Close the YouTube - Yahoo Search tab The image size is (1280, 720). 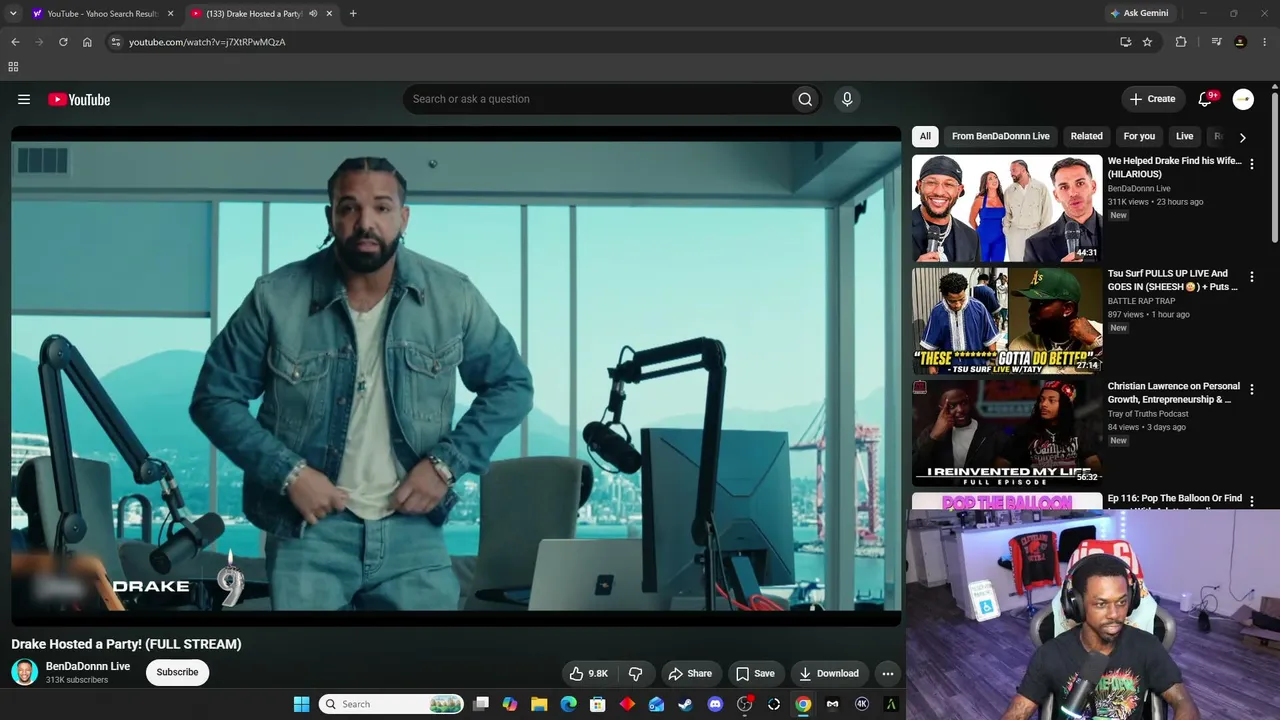[x=170, y=14]
